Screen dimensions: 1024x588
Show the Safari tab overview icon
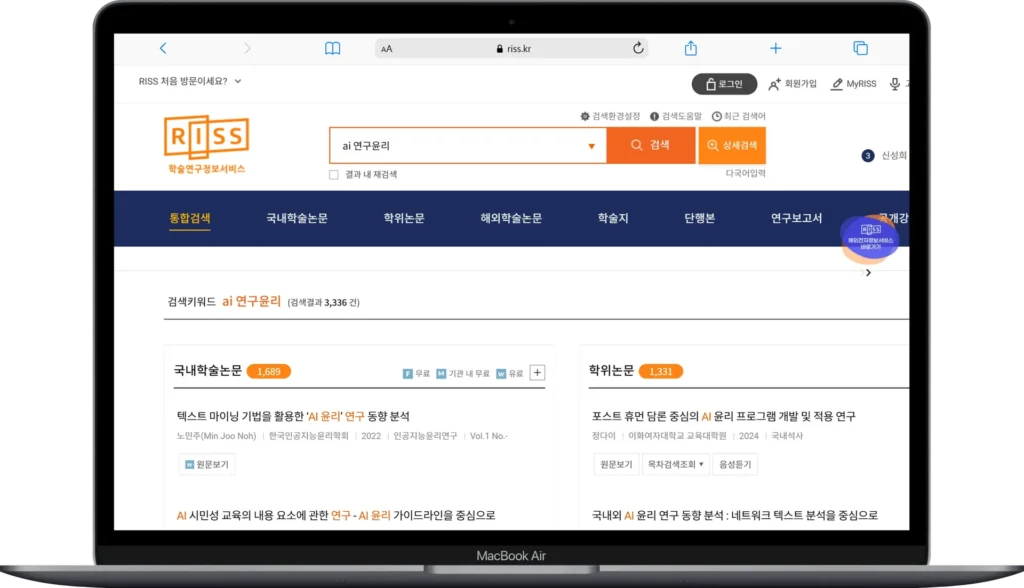tap(861, 48)
